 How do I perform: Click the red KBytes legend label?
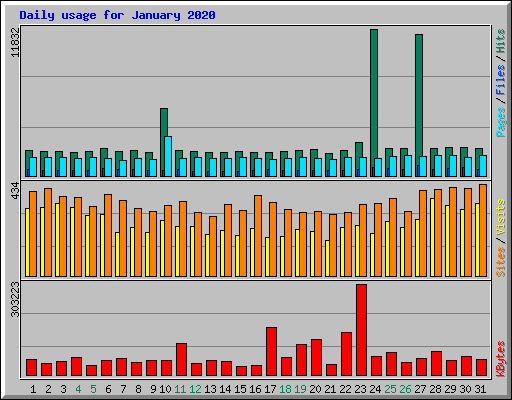[501, 359]
